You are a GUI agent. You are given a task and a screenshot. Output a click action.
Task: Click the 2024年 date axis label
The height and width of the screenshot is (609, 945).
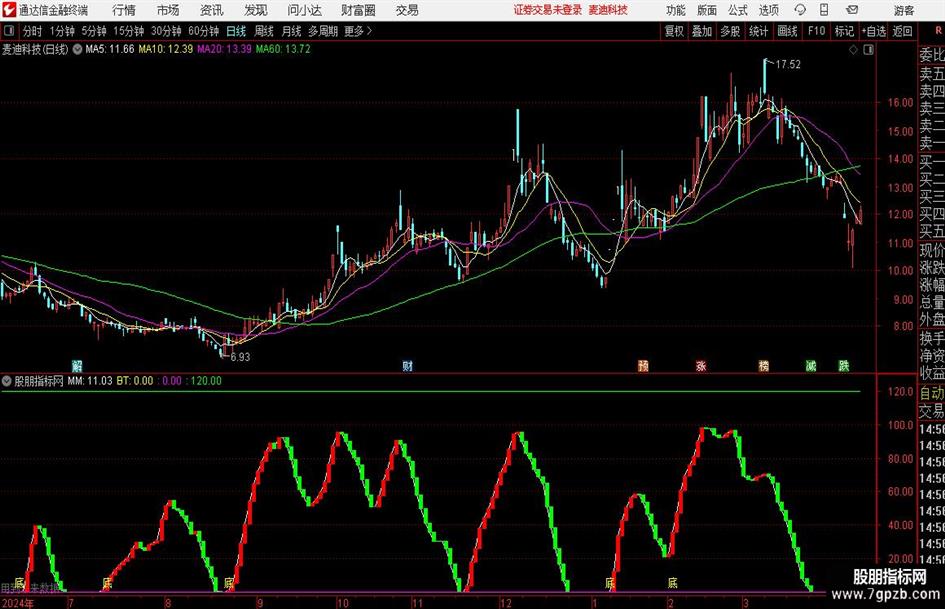(17, 603)
